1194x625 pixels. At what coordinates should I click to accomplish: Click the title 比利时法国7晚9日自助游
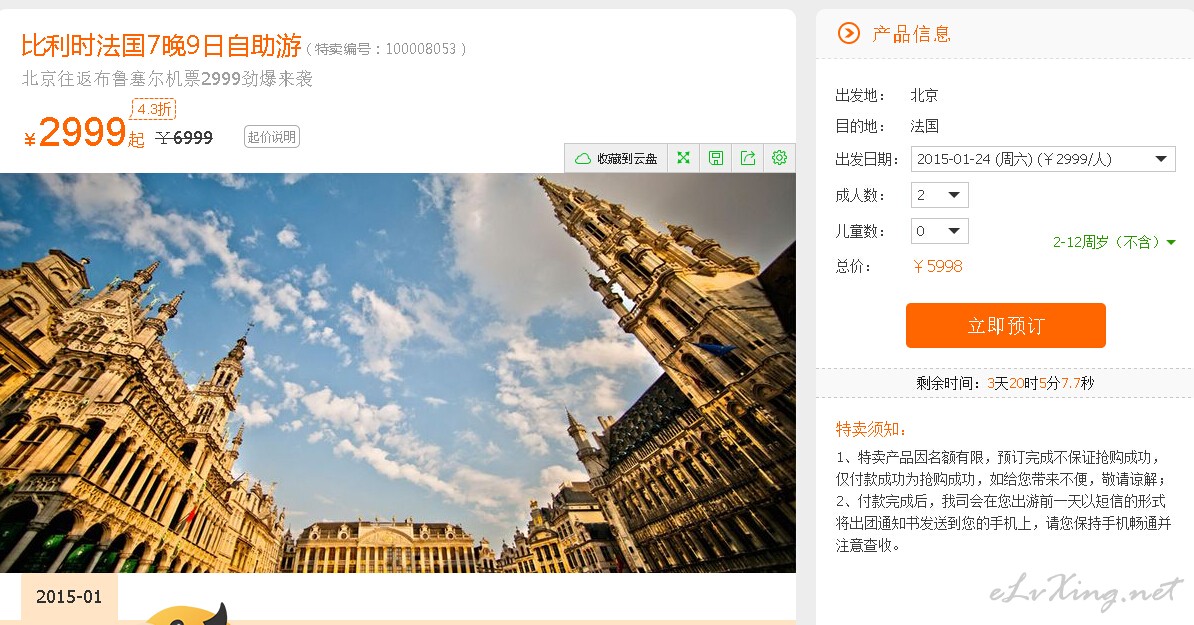tap(161, 46)
